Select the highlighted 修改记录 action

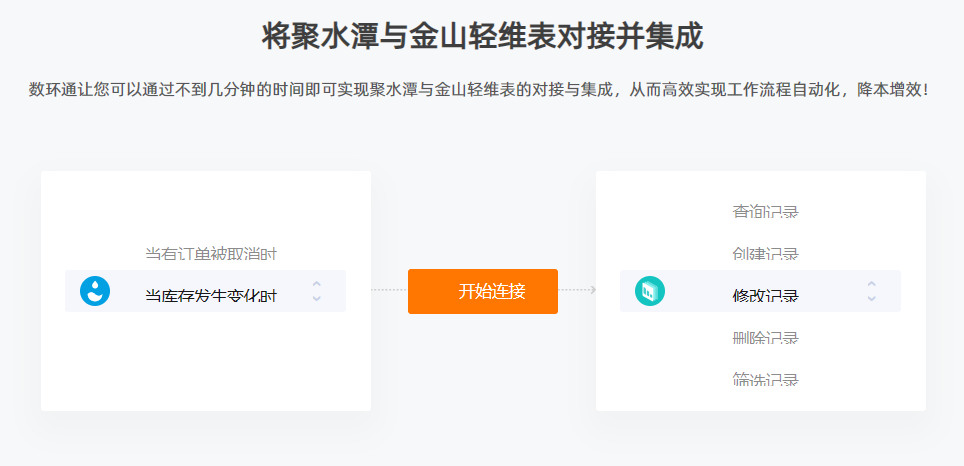pos(760,291)
